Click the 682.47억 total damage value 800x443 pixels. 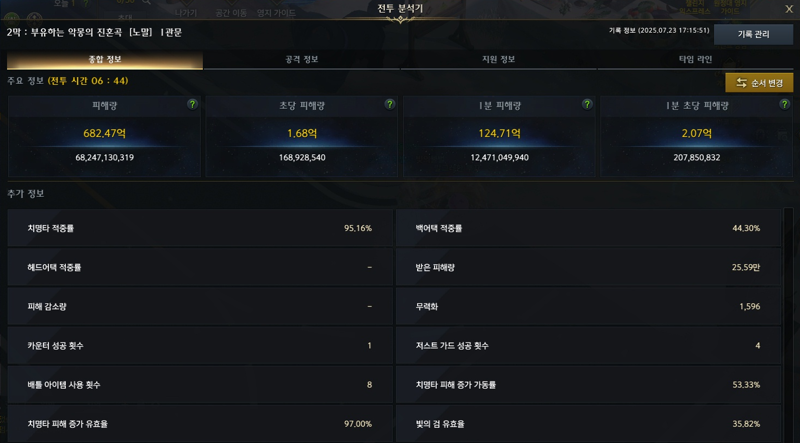[x=105, y=134]
